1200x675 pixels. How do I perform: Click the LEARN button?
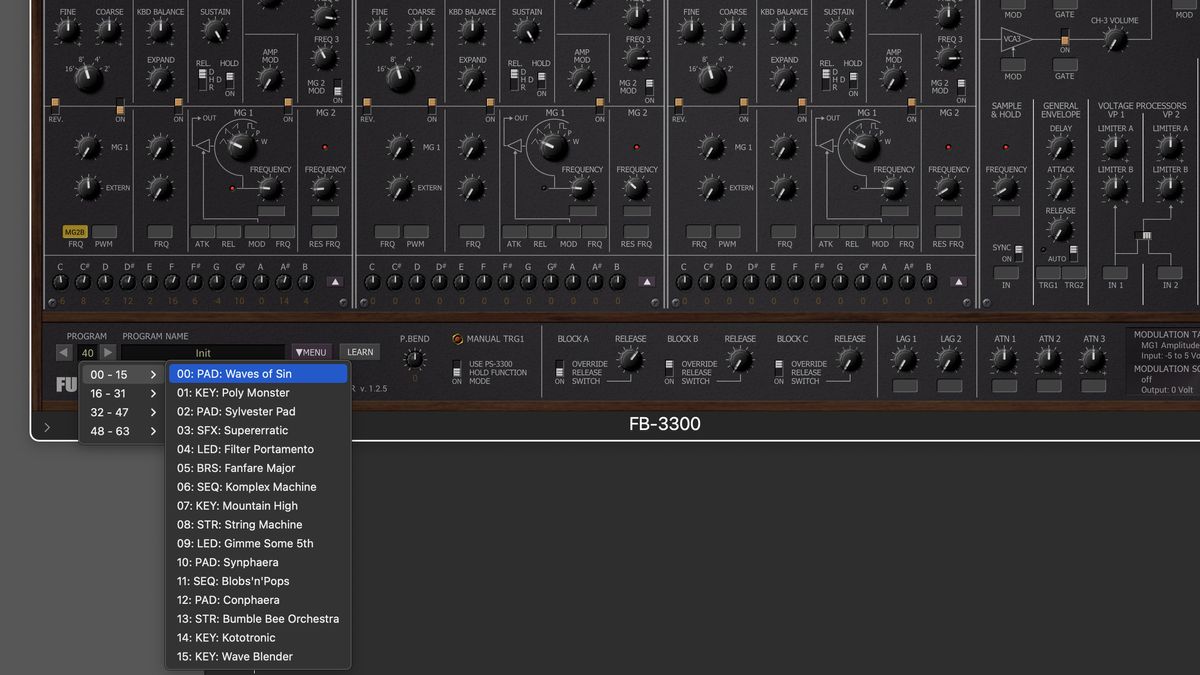360,352
